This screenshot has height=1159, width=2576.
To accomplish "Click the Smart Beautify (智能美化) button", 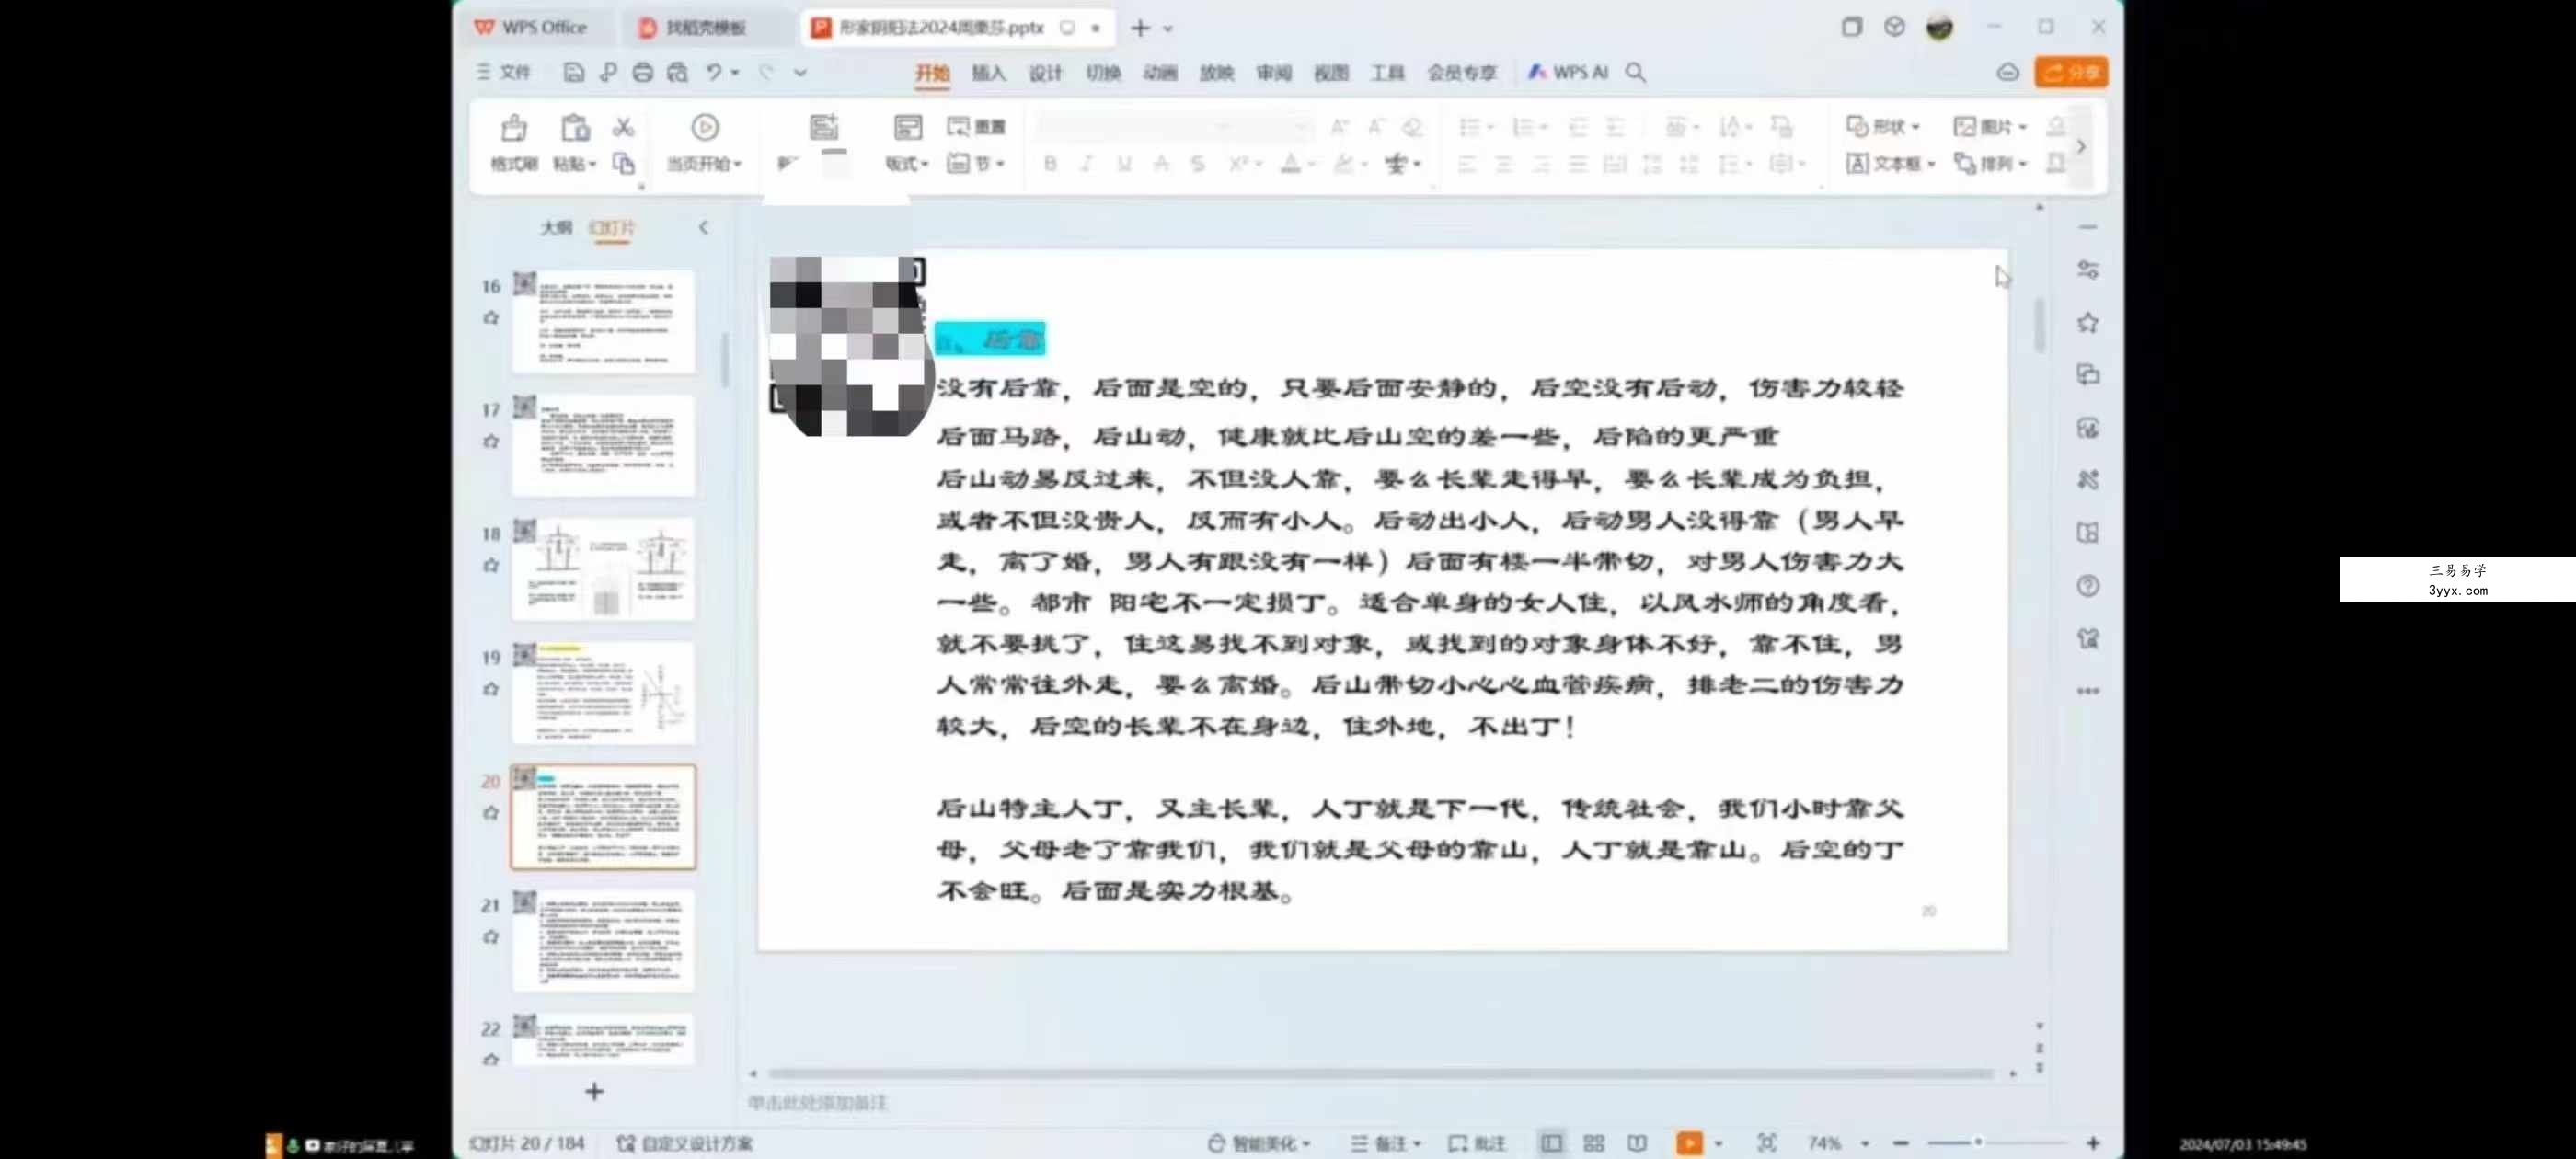I will [1258, 1143].
